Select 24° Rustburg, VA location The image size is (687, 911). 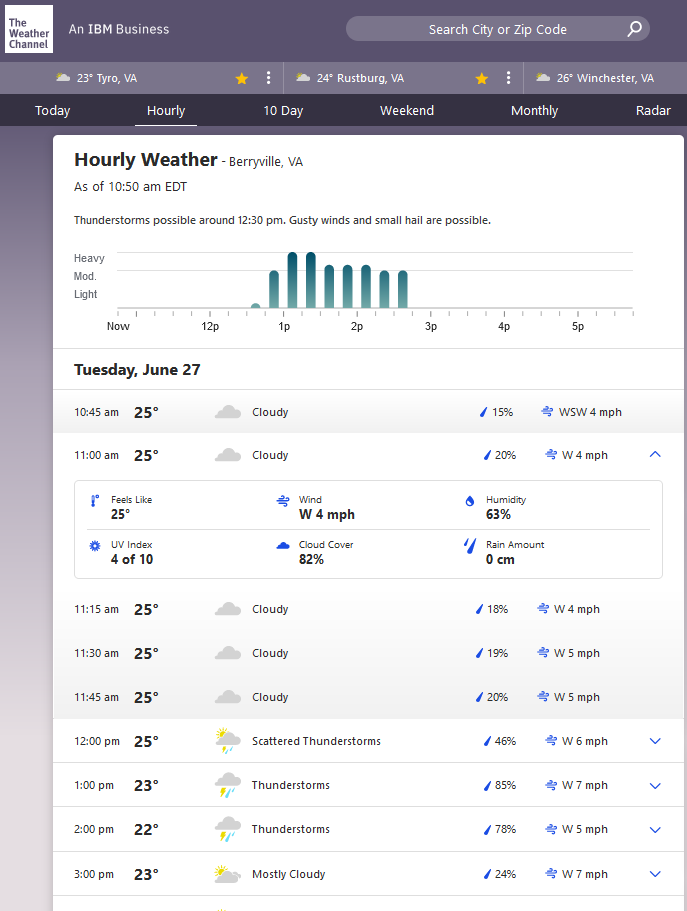(360, 78)
